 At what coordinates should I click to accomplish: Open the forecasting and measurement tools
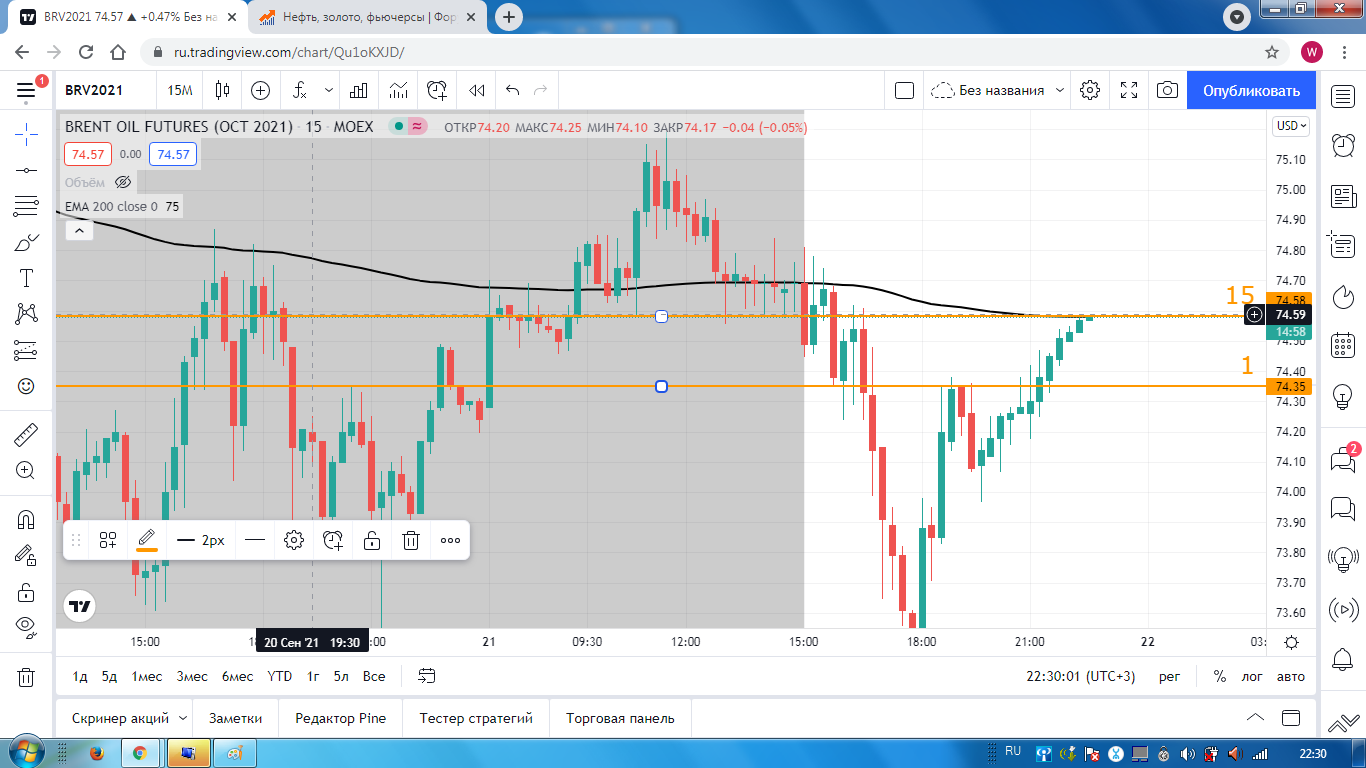click(26, 350)
